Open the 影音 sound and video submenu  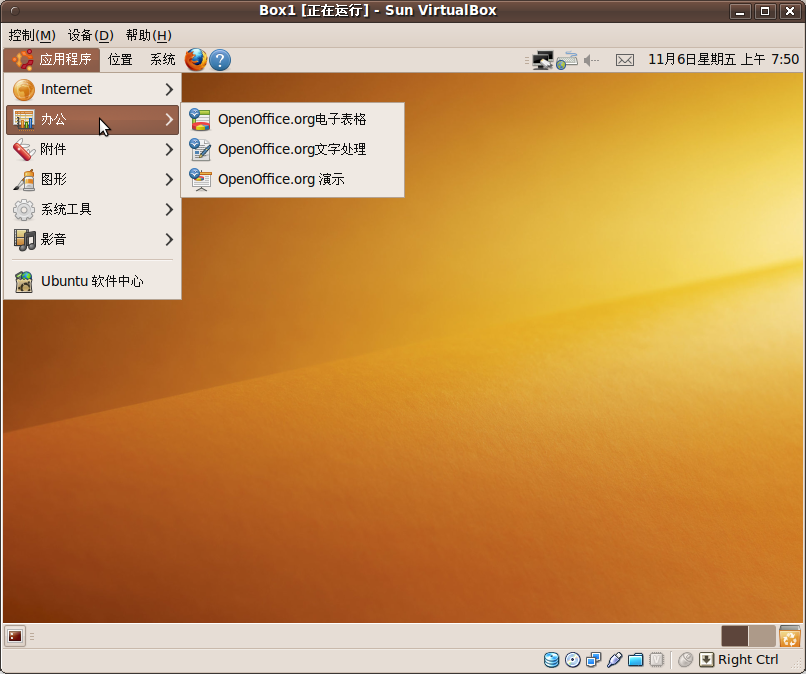point(93,239)
